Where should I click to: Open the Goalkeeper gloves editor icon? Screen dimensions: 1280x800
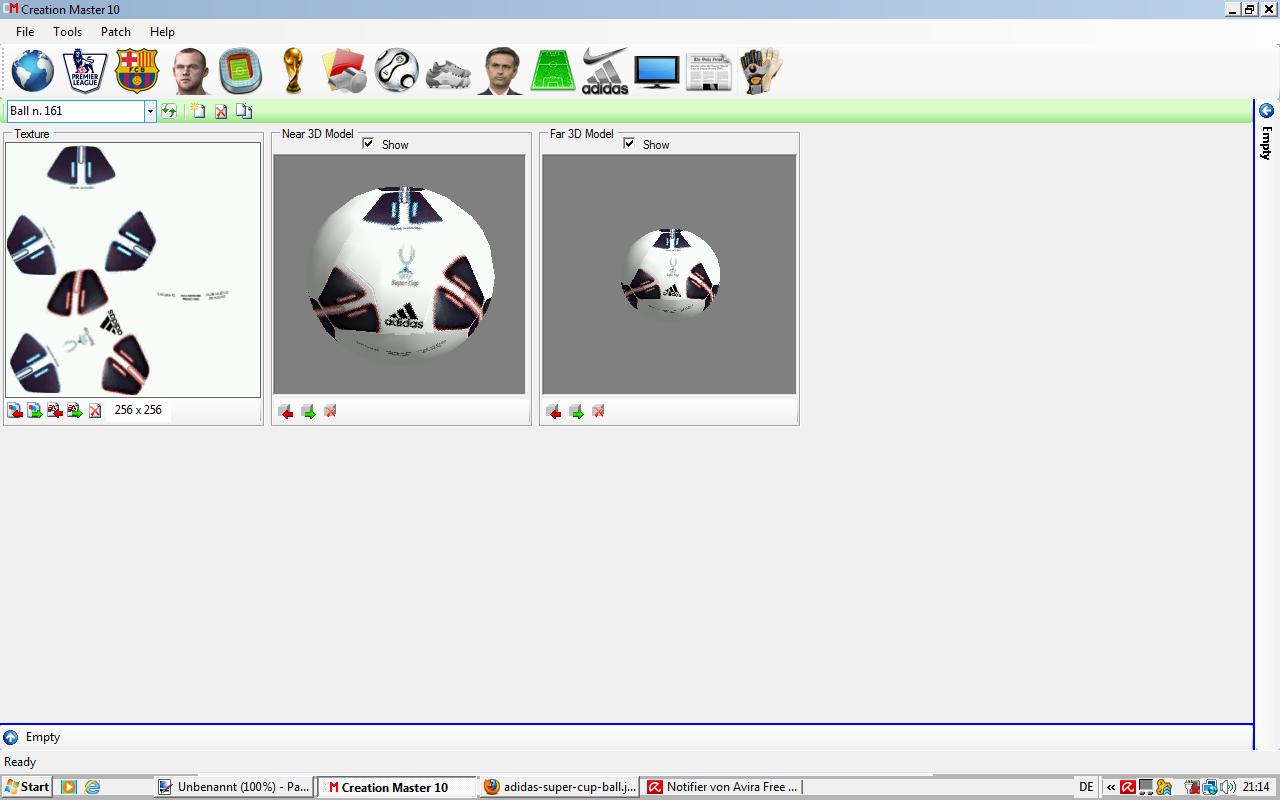pos(760,71)
